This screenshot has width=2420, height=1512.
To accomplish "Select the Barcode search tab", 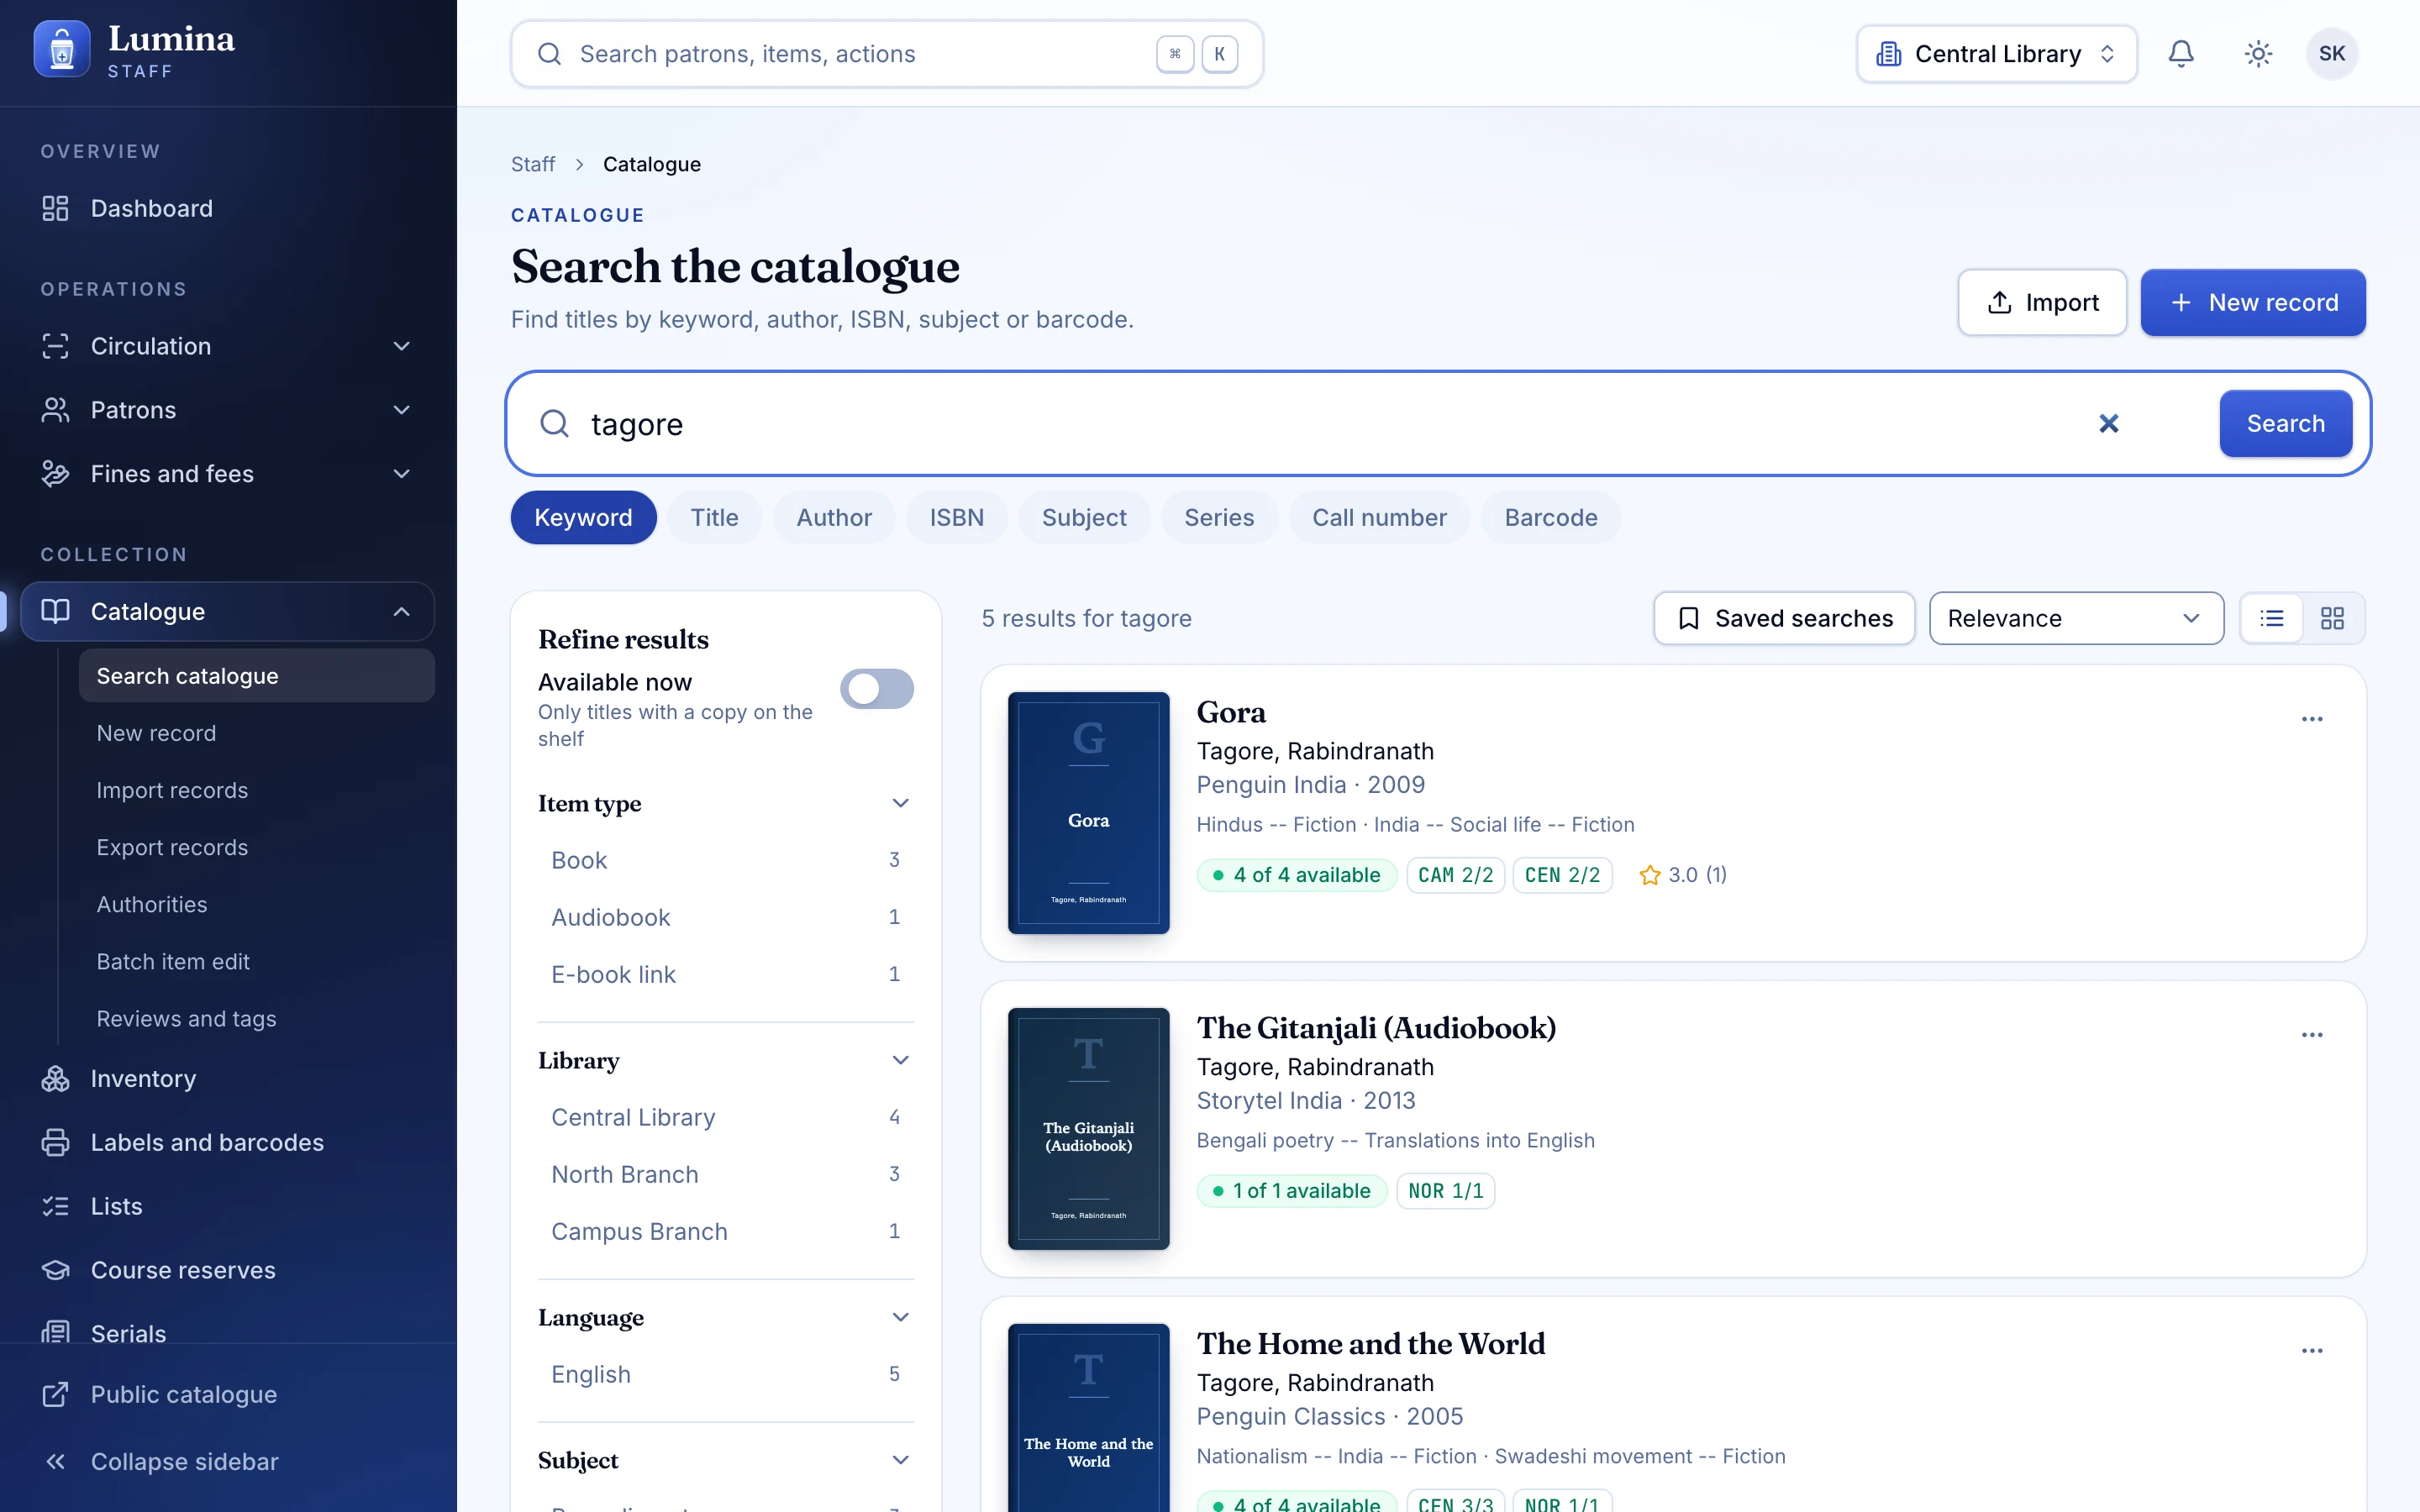I will 1551,518.
